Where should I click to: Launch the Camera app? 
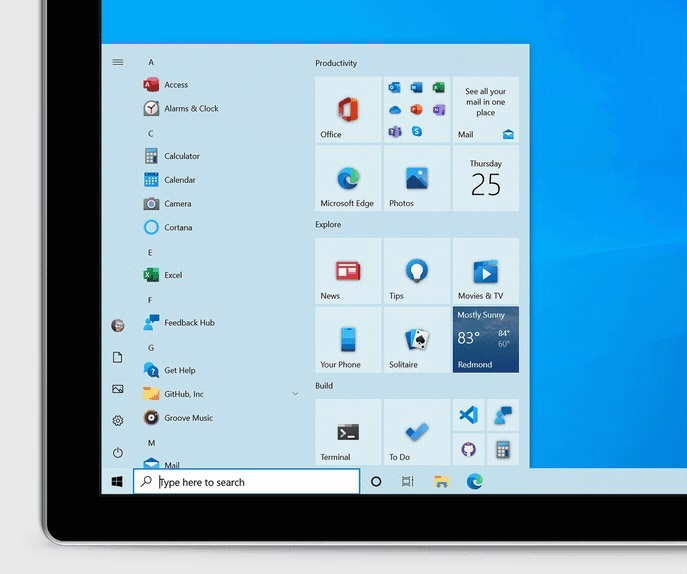(x=167, y=204)
